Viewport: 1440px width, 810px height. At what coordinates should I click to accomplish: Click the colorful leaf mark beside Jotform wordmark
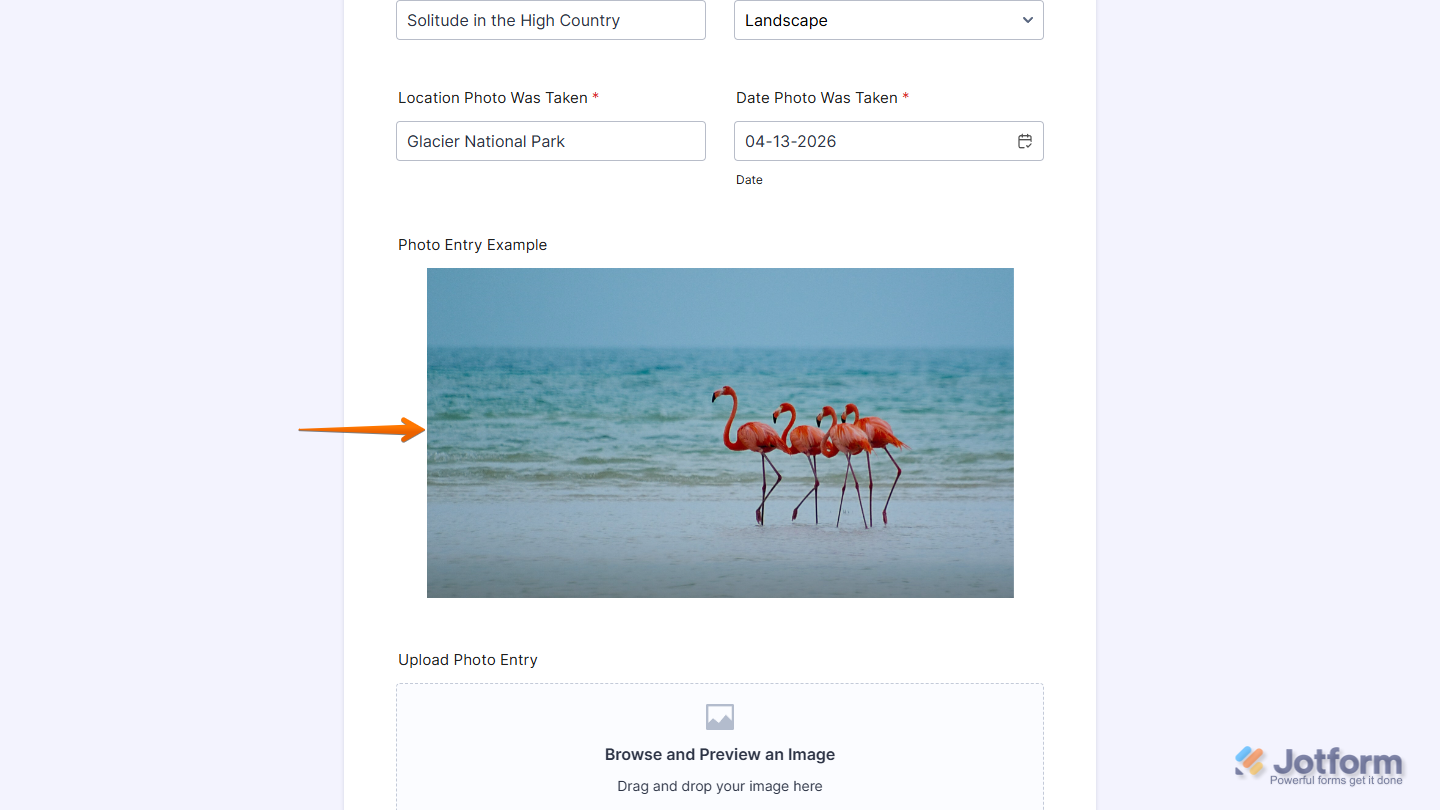[1248, 762]
